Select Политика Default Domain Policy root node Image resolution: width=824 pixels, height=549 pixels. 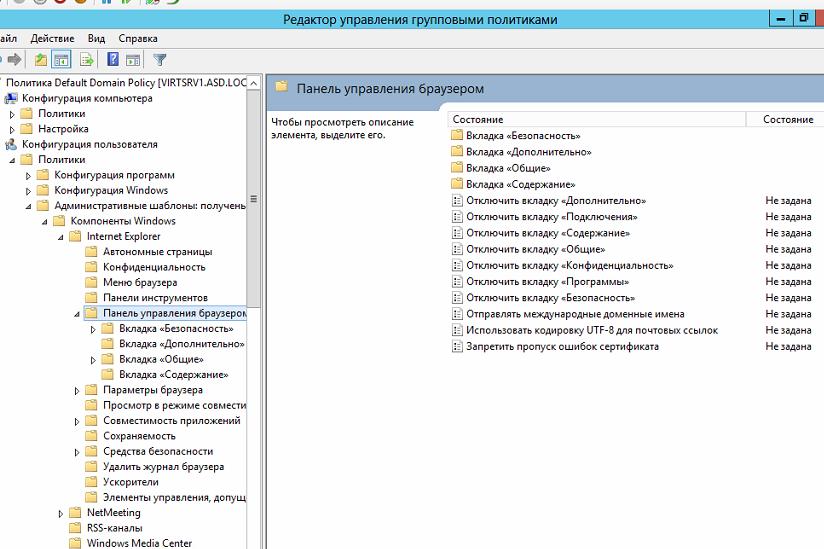(126, 82)
